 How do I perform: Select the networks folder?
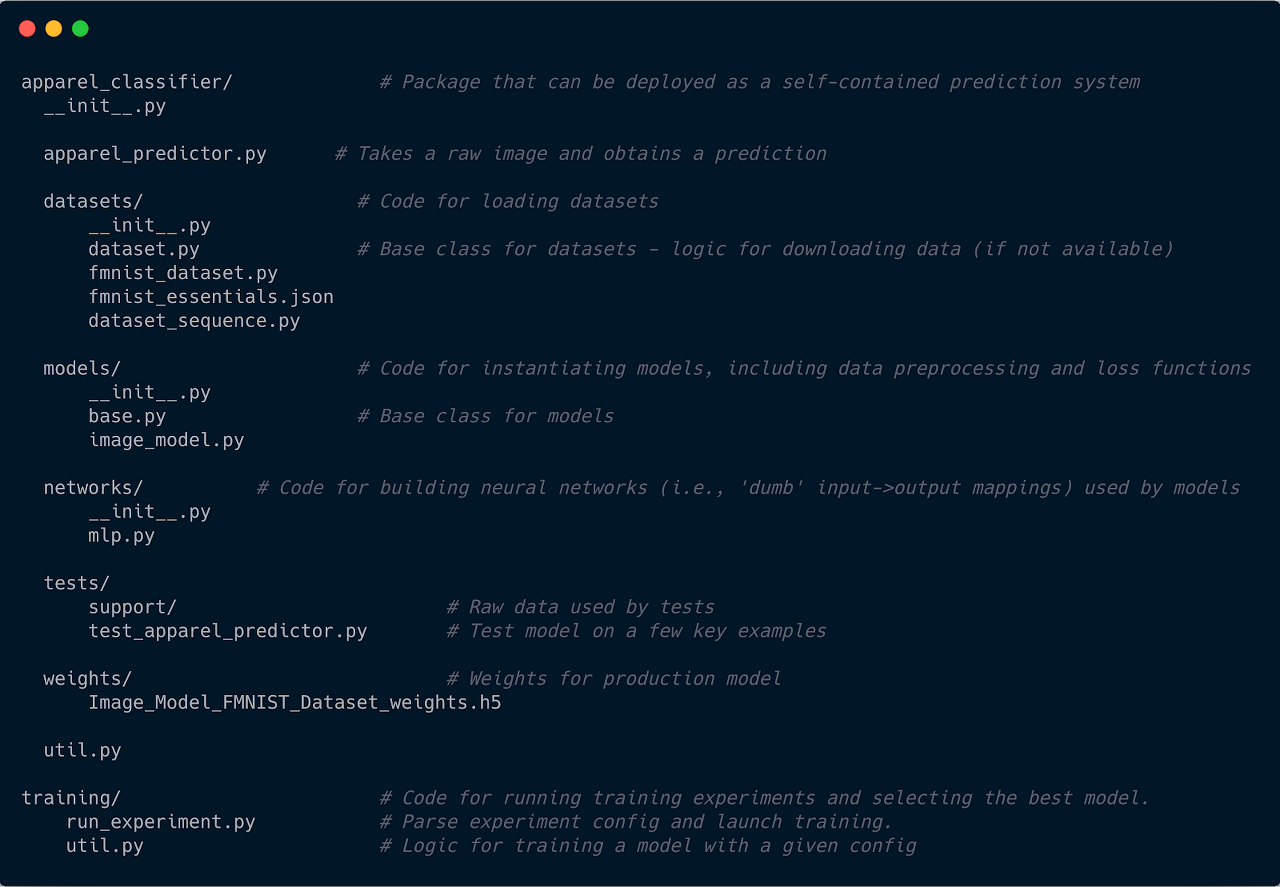[x=93, y=487]
